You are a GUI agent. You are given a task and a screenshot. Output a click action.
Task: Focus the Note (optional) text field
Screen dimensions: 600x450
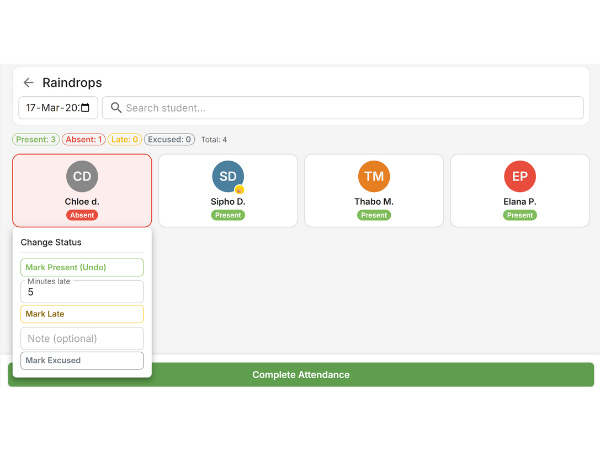coord(82,339)
